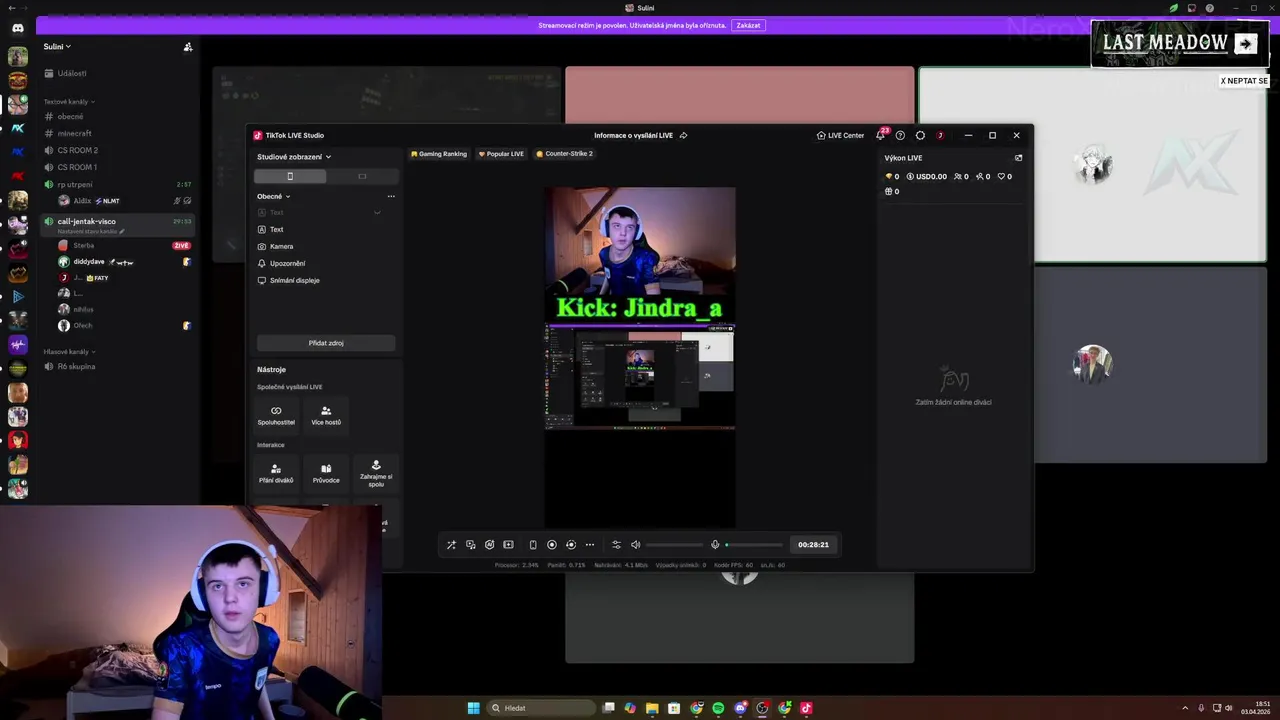Click user Sterba with ŽIVĚ badge
This screenshot has height=720, width=1280.
point(124,245)
